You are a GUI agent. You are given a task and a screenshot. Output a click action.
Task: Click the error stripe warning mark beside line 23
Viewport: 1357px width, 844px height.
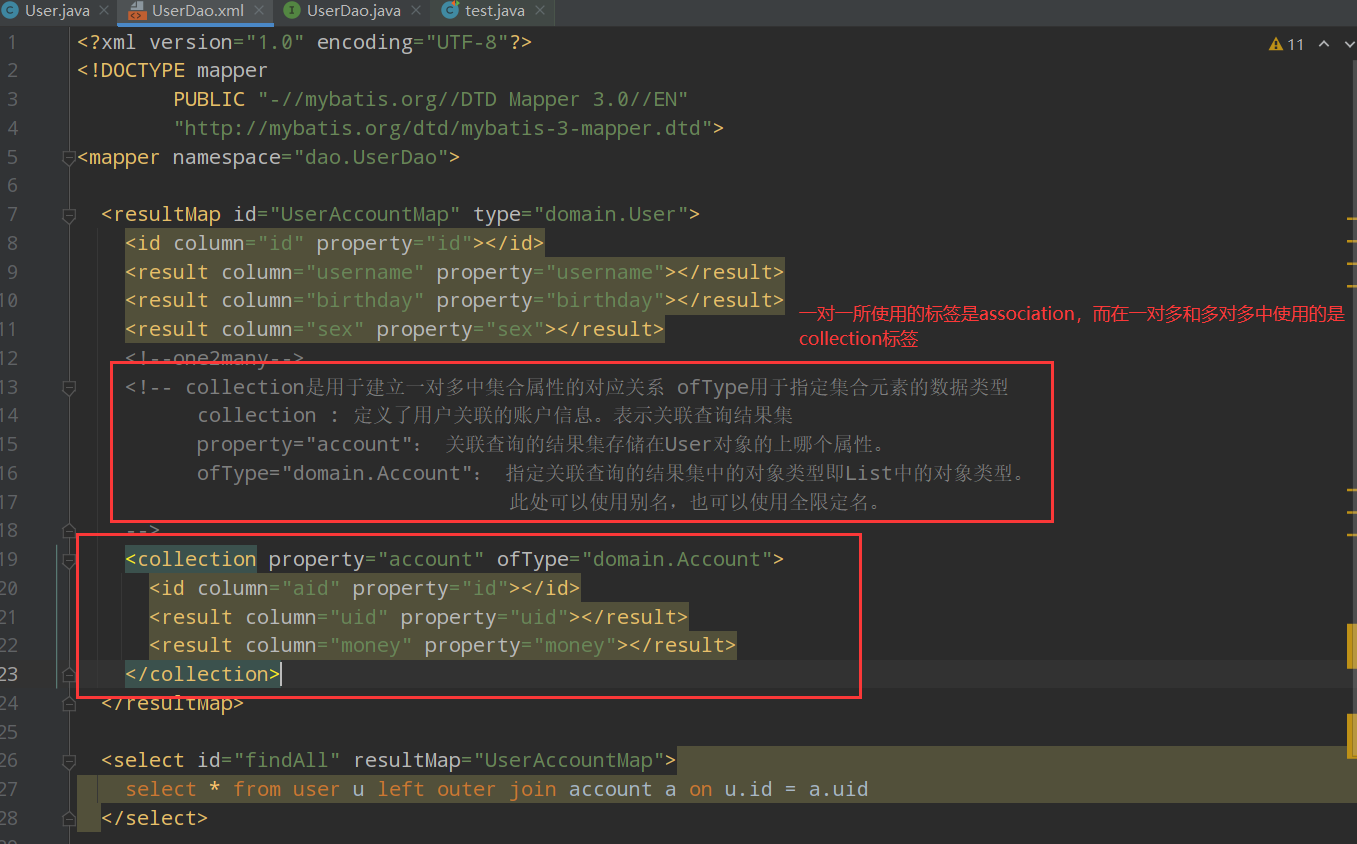pyautogui.click(x=1352, y=645)
